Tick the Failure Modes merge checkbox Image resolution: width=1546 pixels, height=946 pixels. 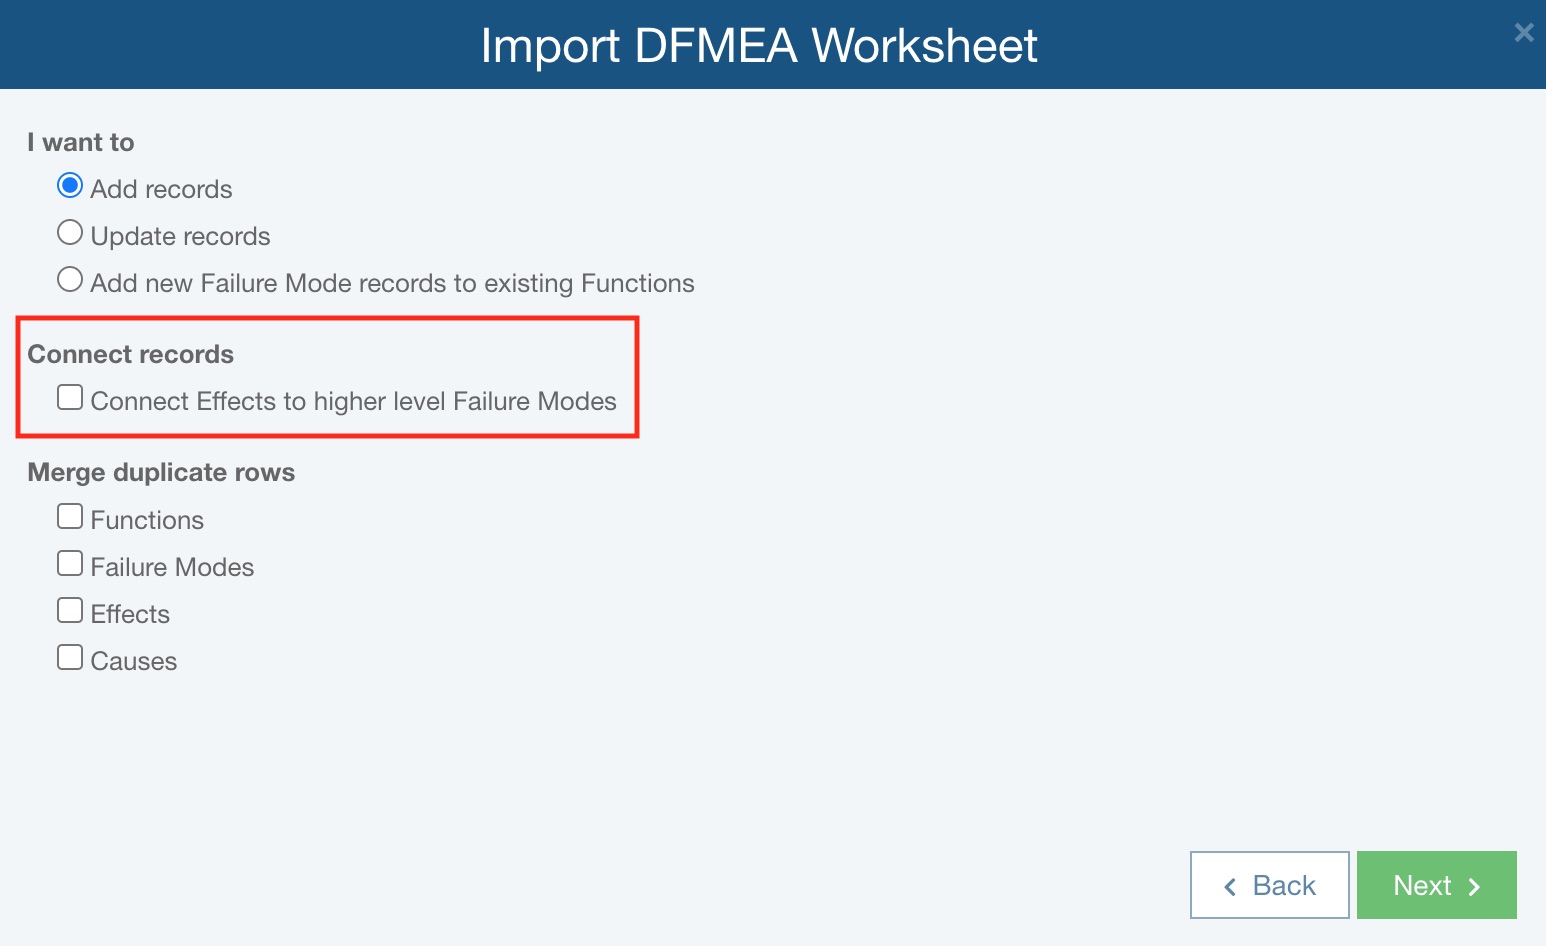(x=70, y=564)
